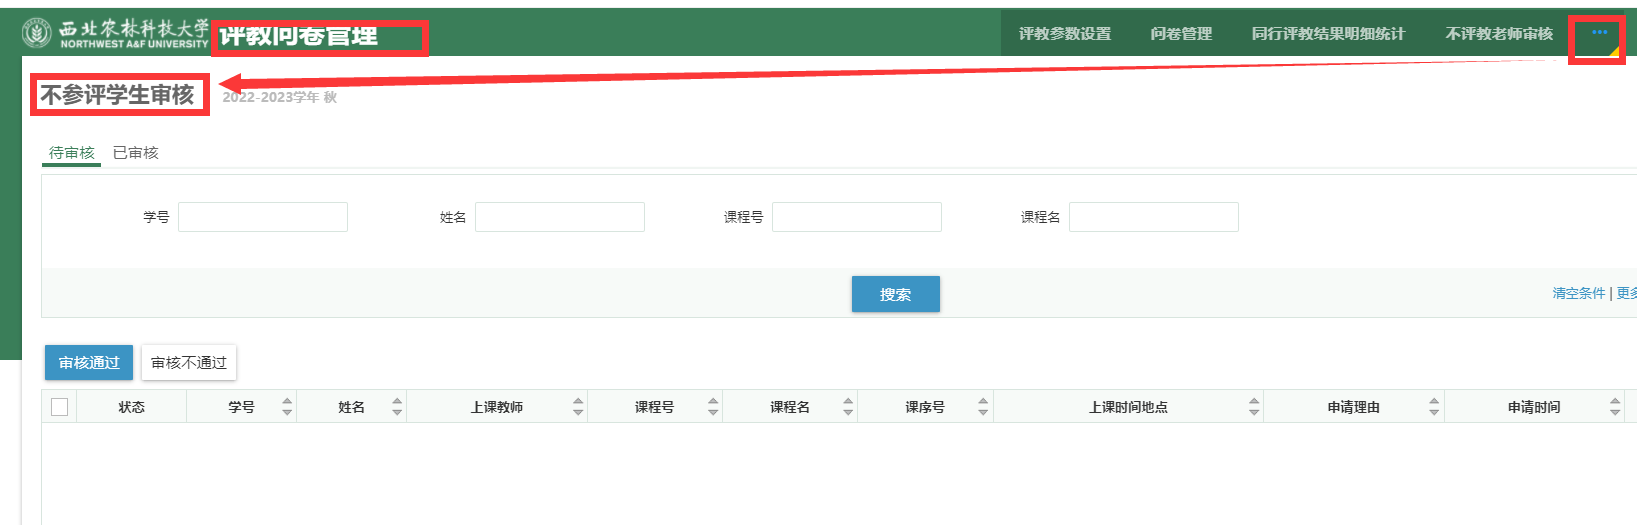Tick the select-all checkbox in table header
The image size is (1637, 525).
(x=59, y=407)
